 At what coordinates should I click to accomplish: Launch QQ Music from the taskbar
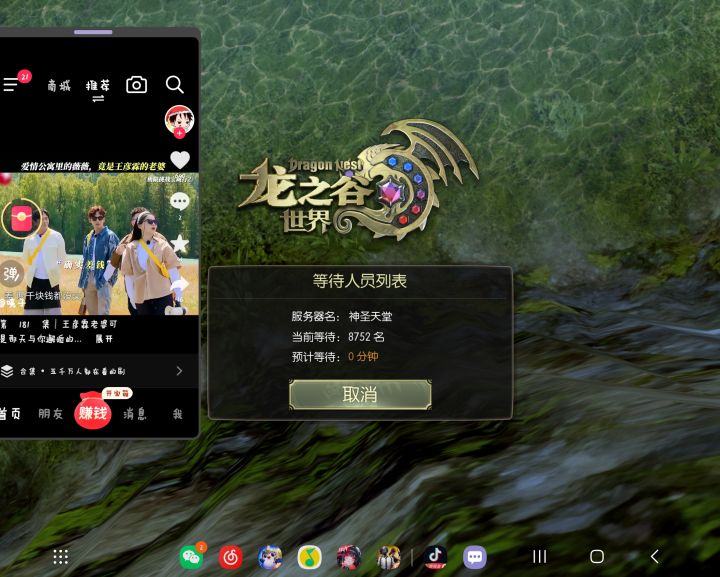point(309,557)
